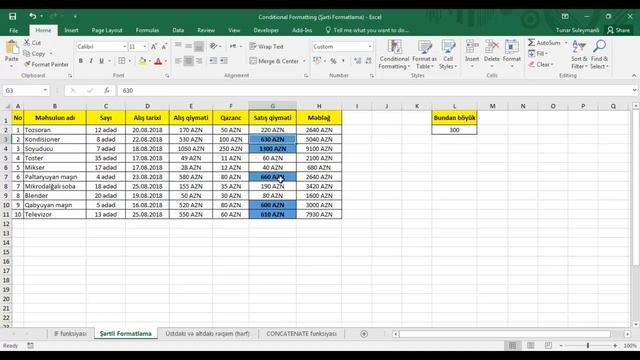Apply the yellow Fill Color bucket
The width and height of the screenshot is (640, 360).
[x=142, y=61]
